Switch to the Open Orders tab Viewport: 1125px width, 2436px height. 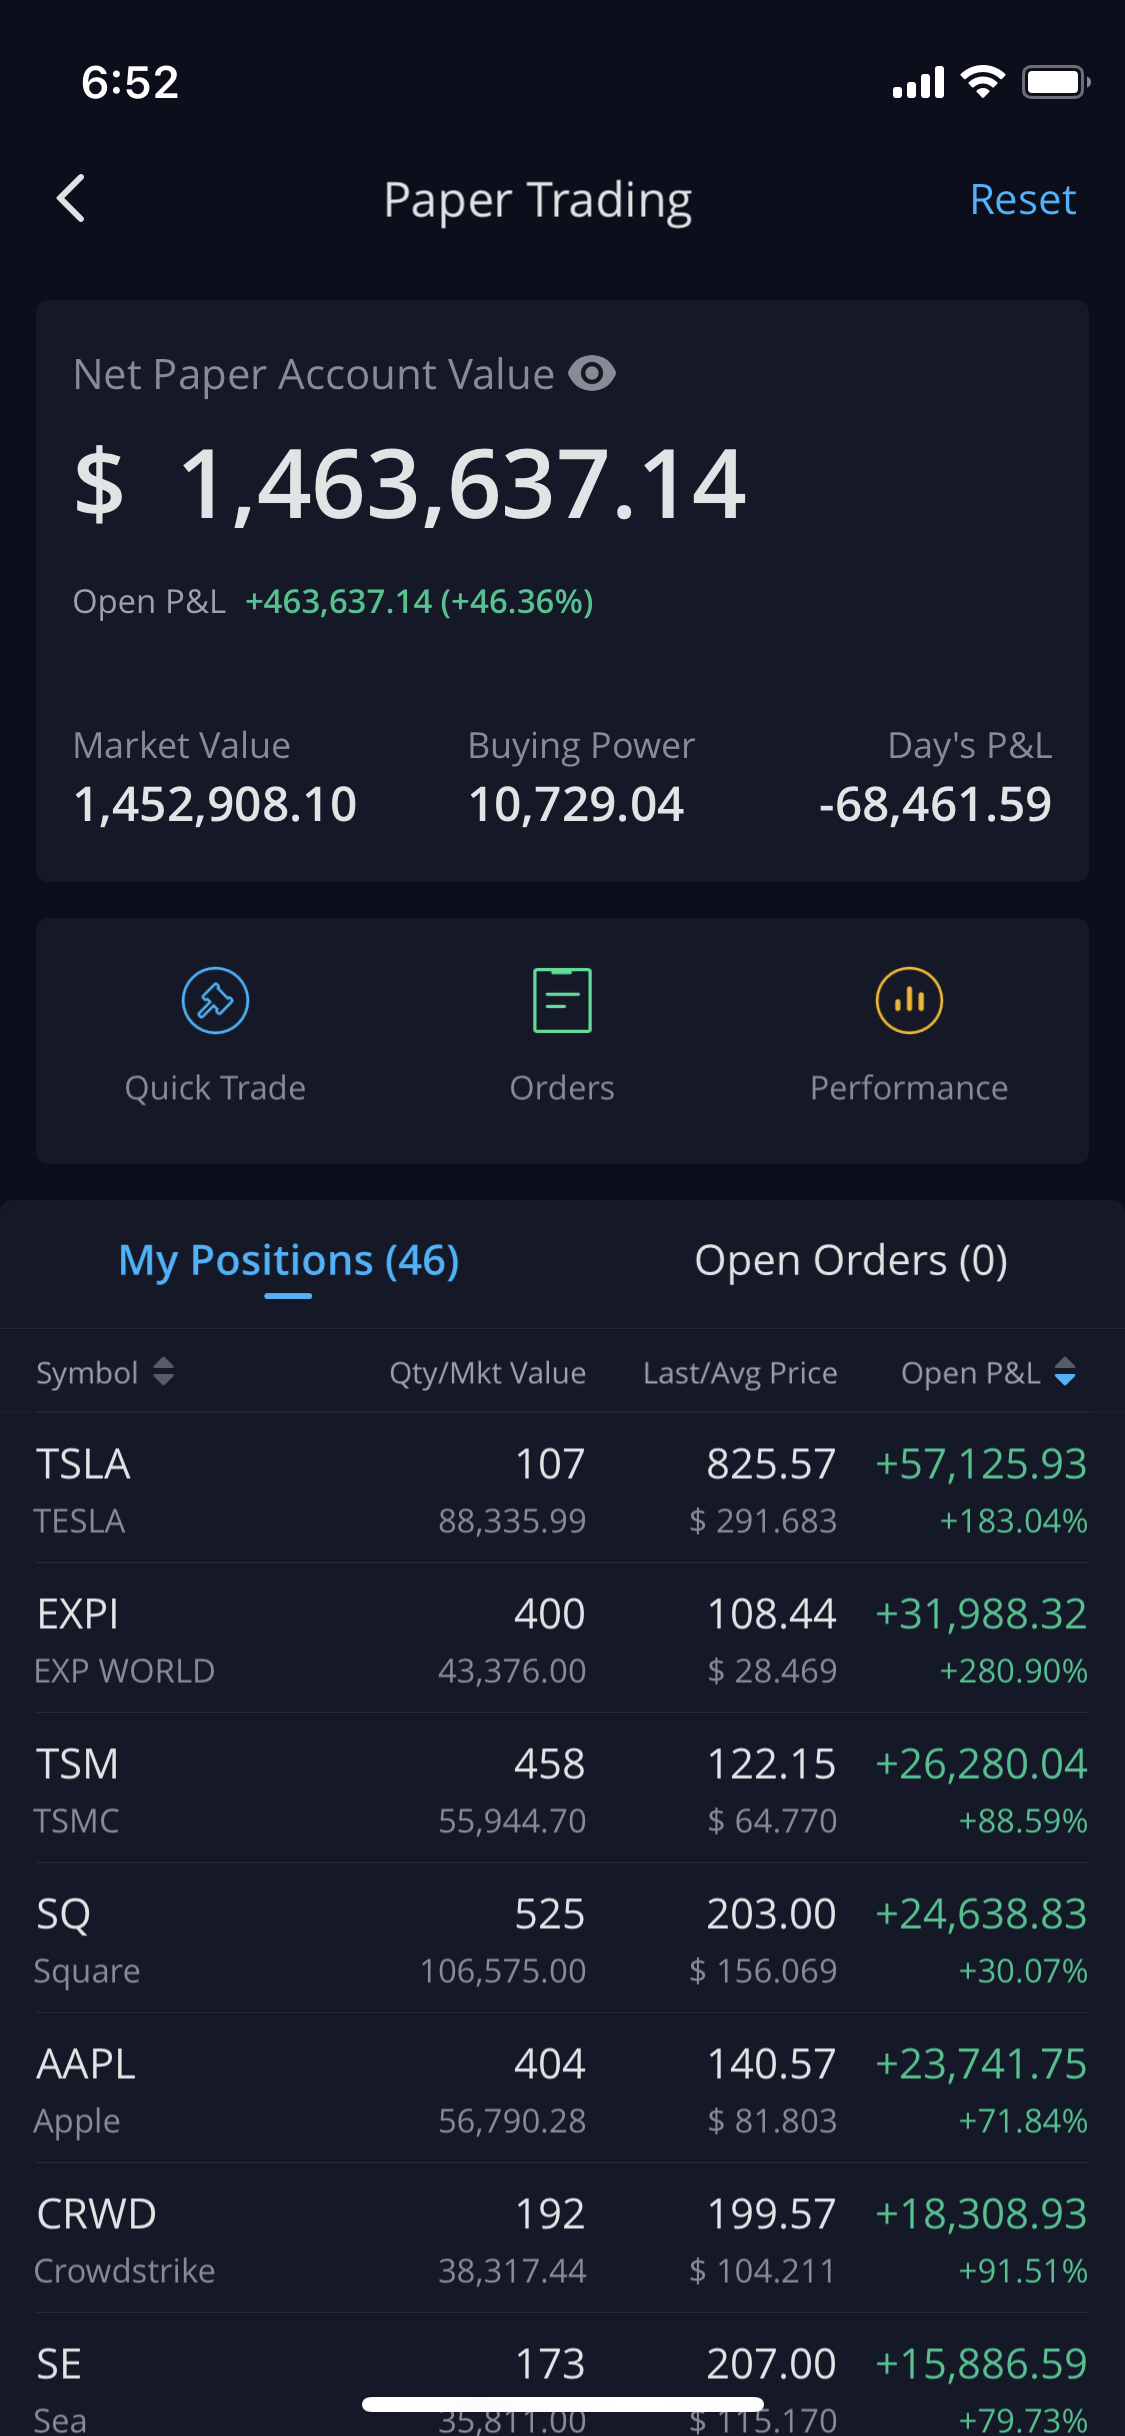851,1261
